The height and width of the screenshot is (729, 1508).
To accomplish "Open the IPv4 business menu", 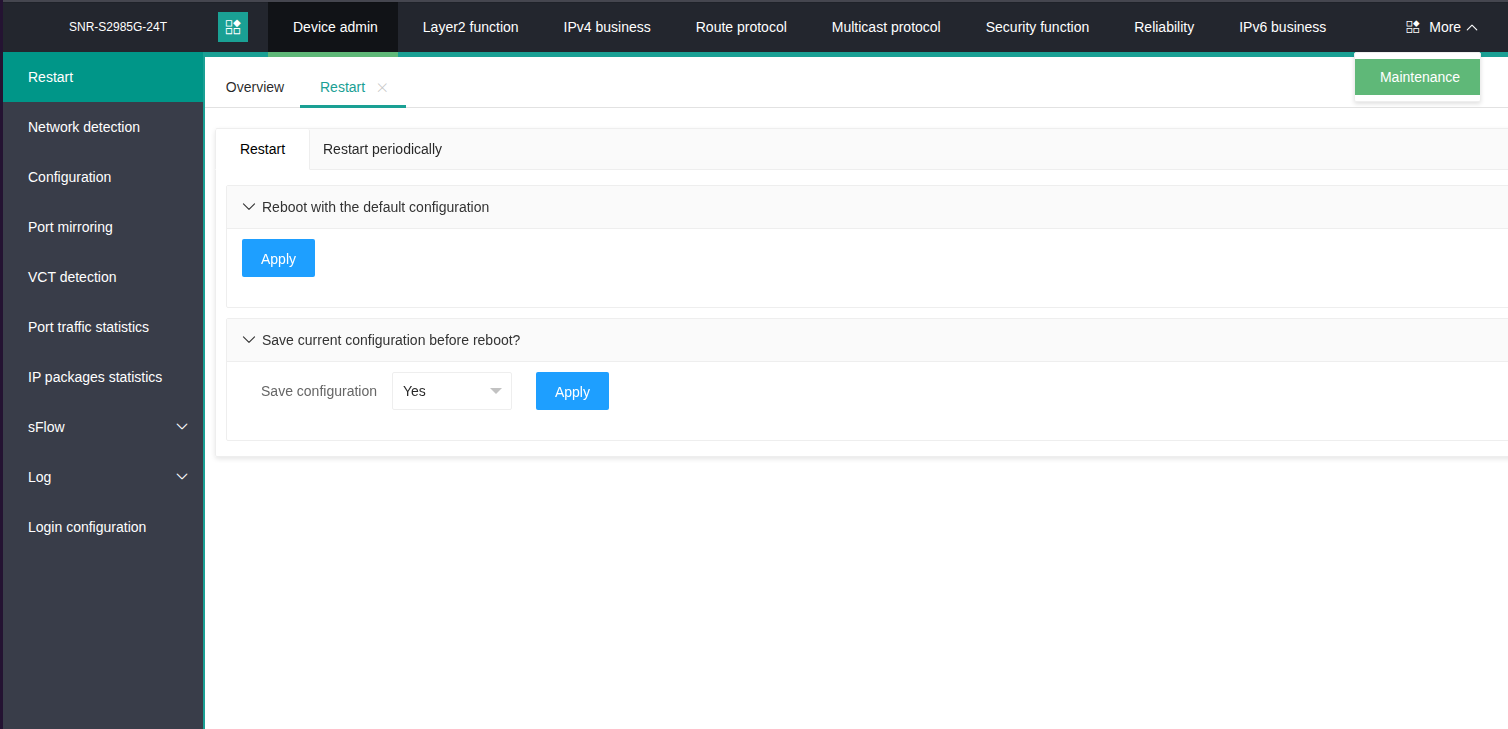I will [607, 27].
